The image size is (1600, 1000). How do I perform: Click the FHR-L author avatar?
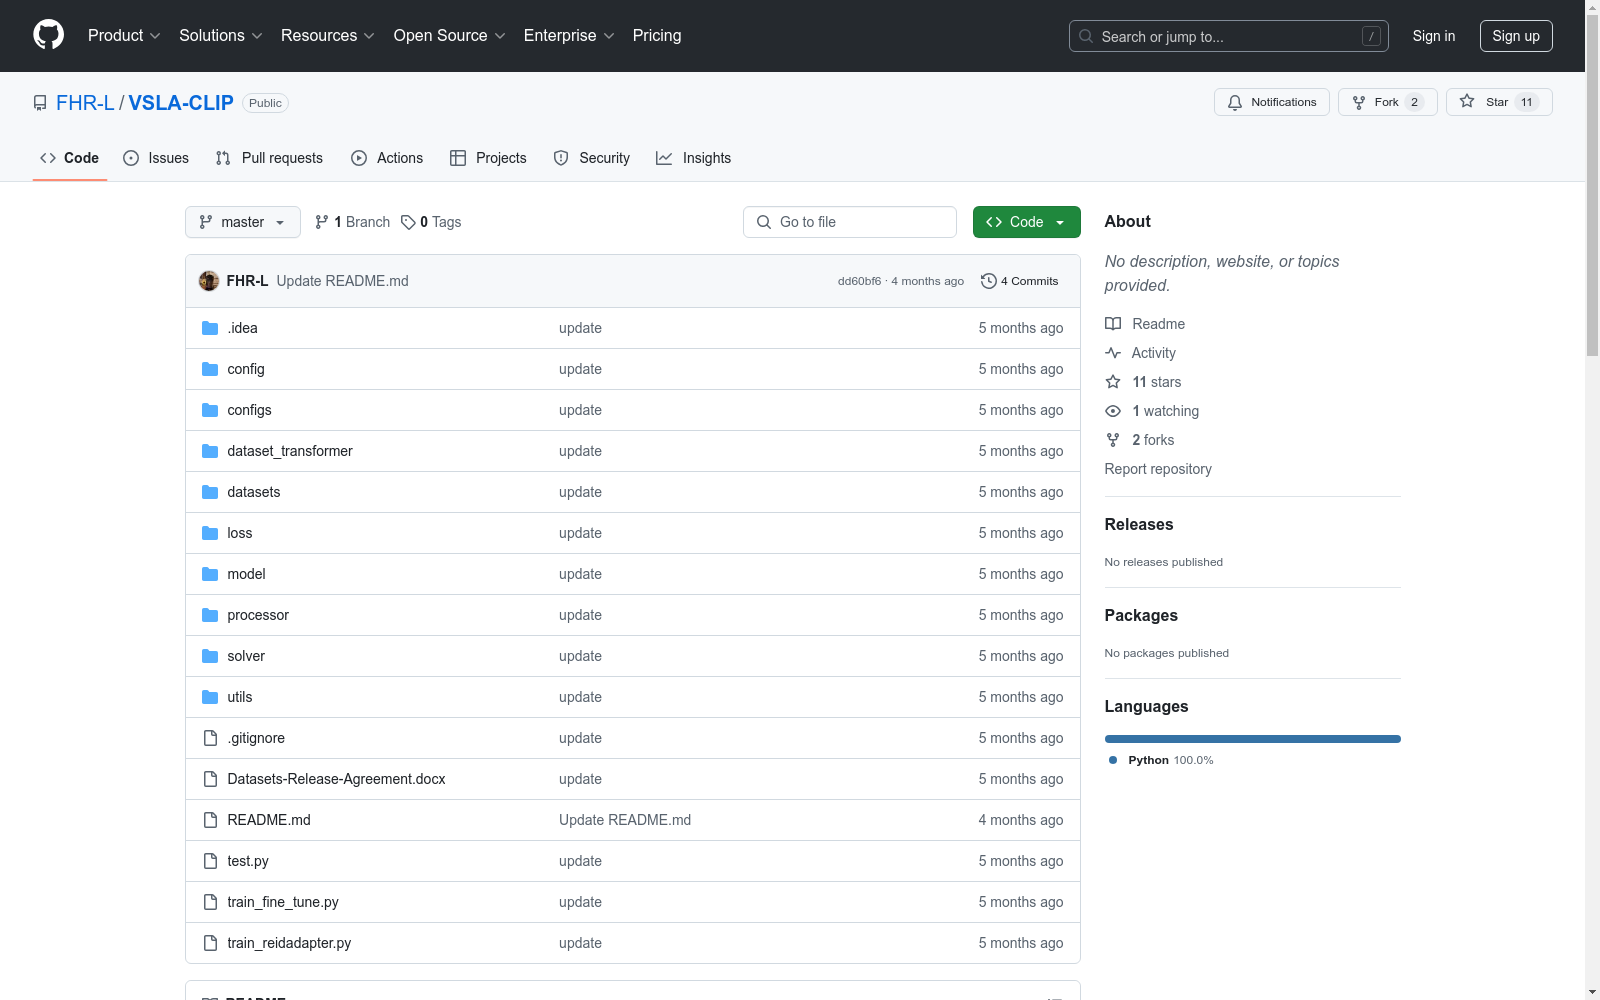209,281
